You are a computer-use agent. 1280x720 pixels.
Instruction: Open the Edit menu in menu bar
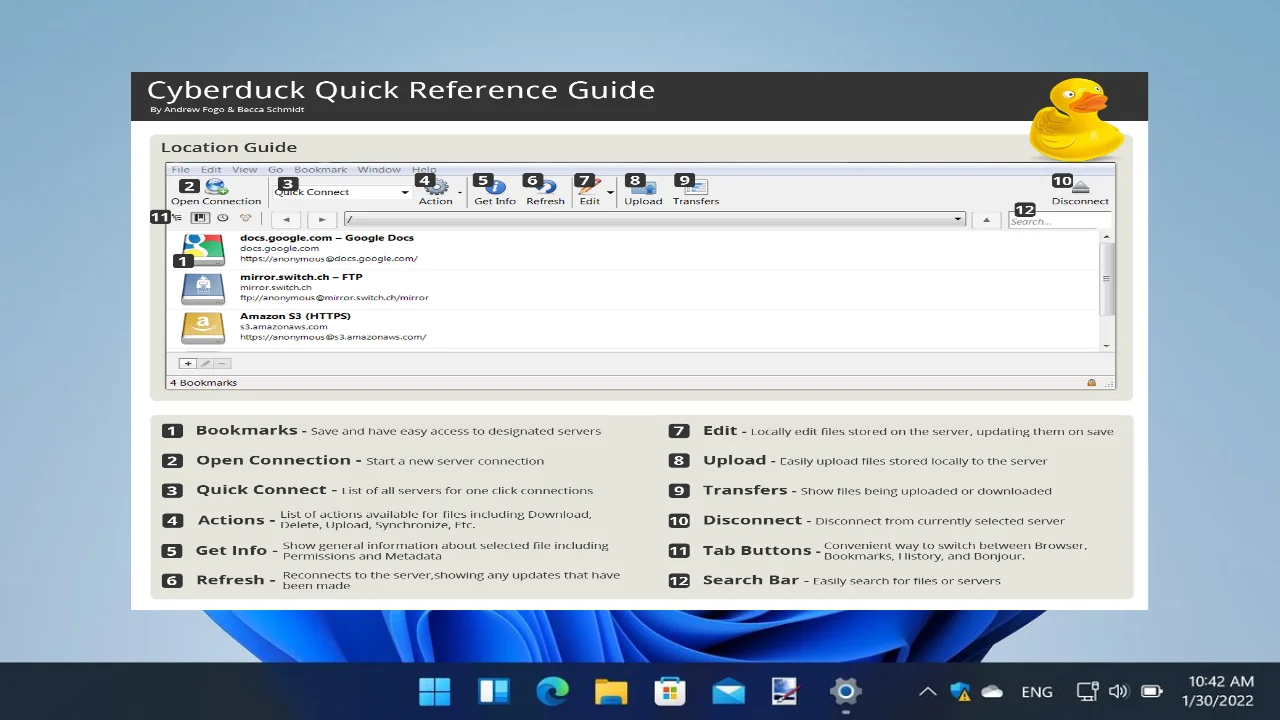tap(211, 170)
